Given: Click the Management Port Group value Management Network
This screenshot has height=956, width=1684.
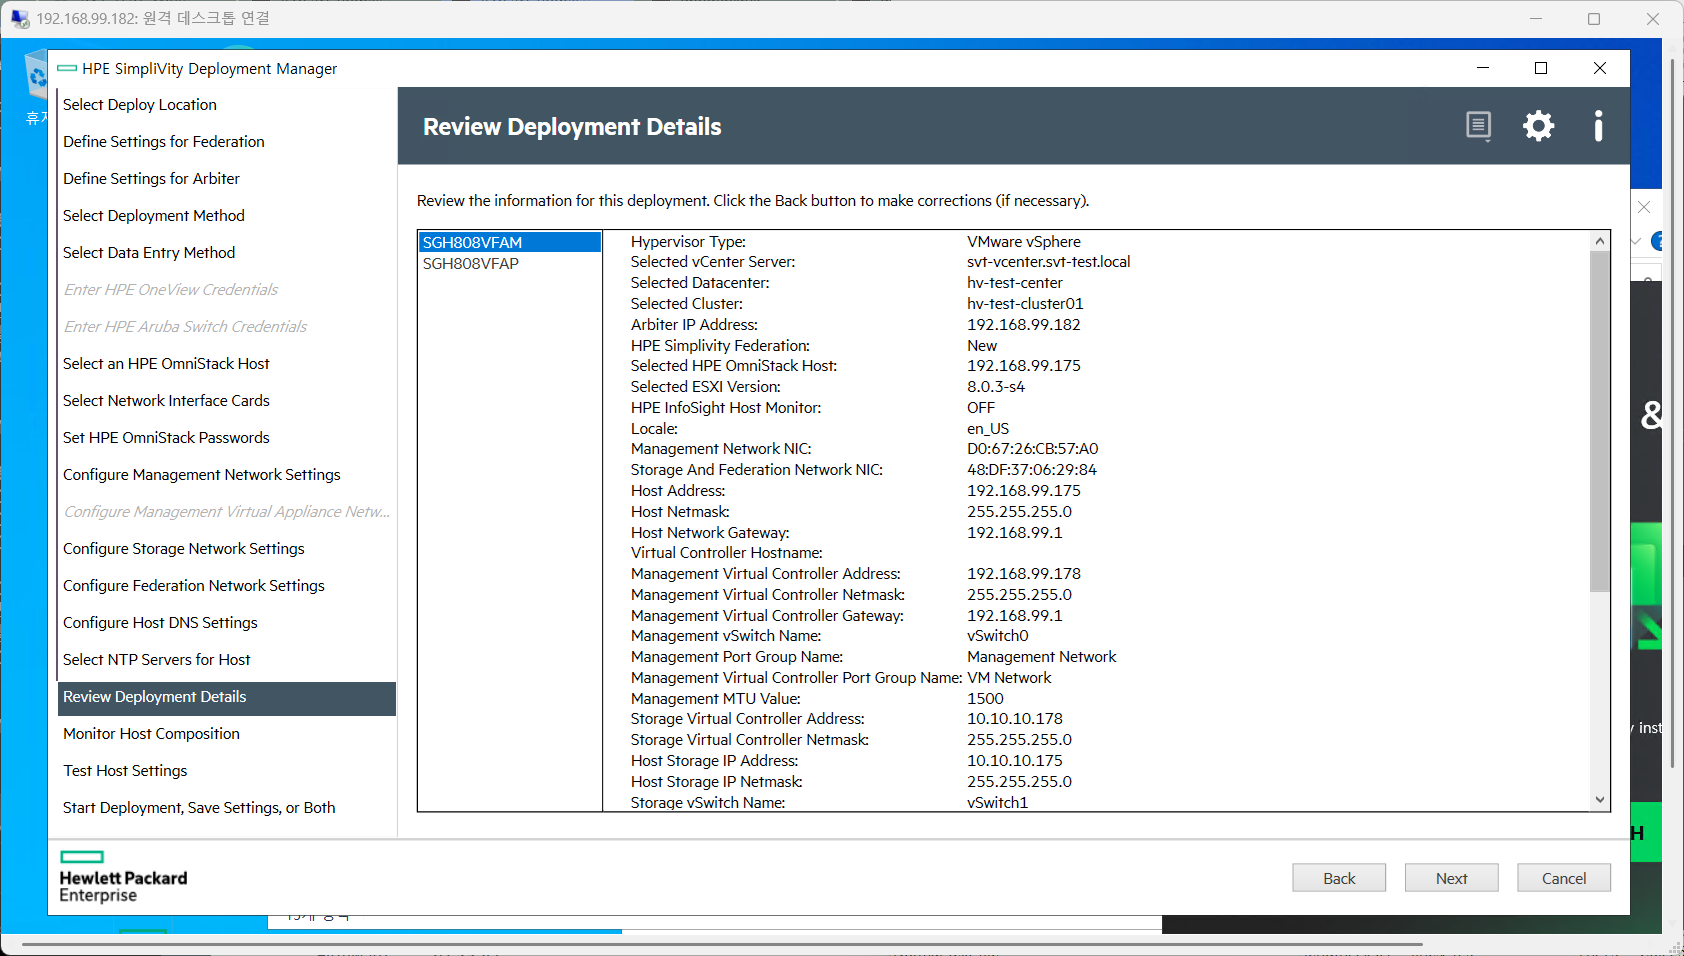Looking at the screenshot, I should point(1041,657).
